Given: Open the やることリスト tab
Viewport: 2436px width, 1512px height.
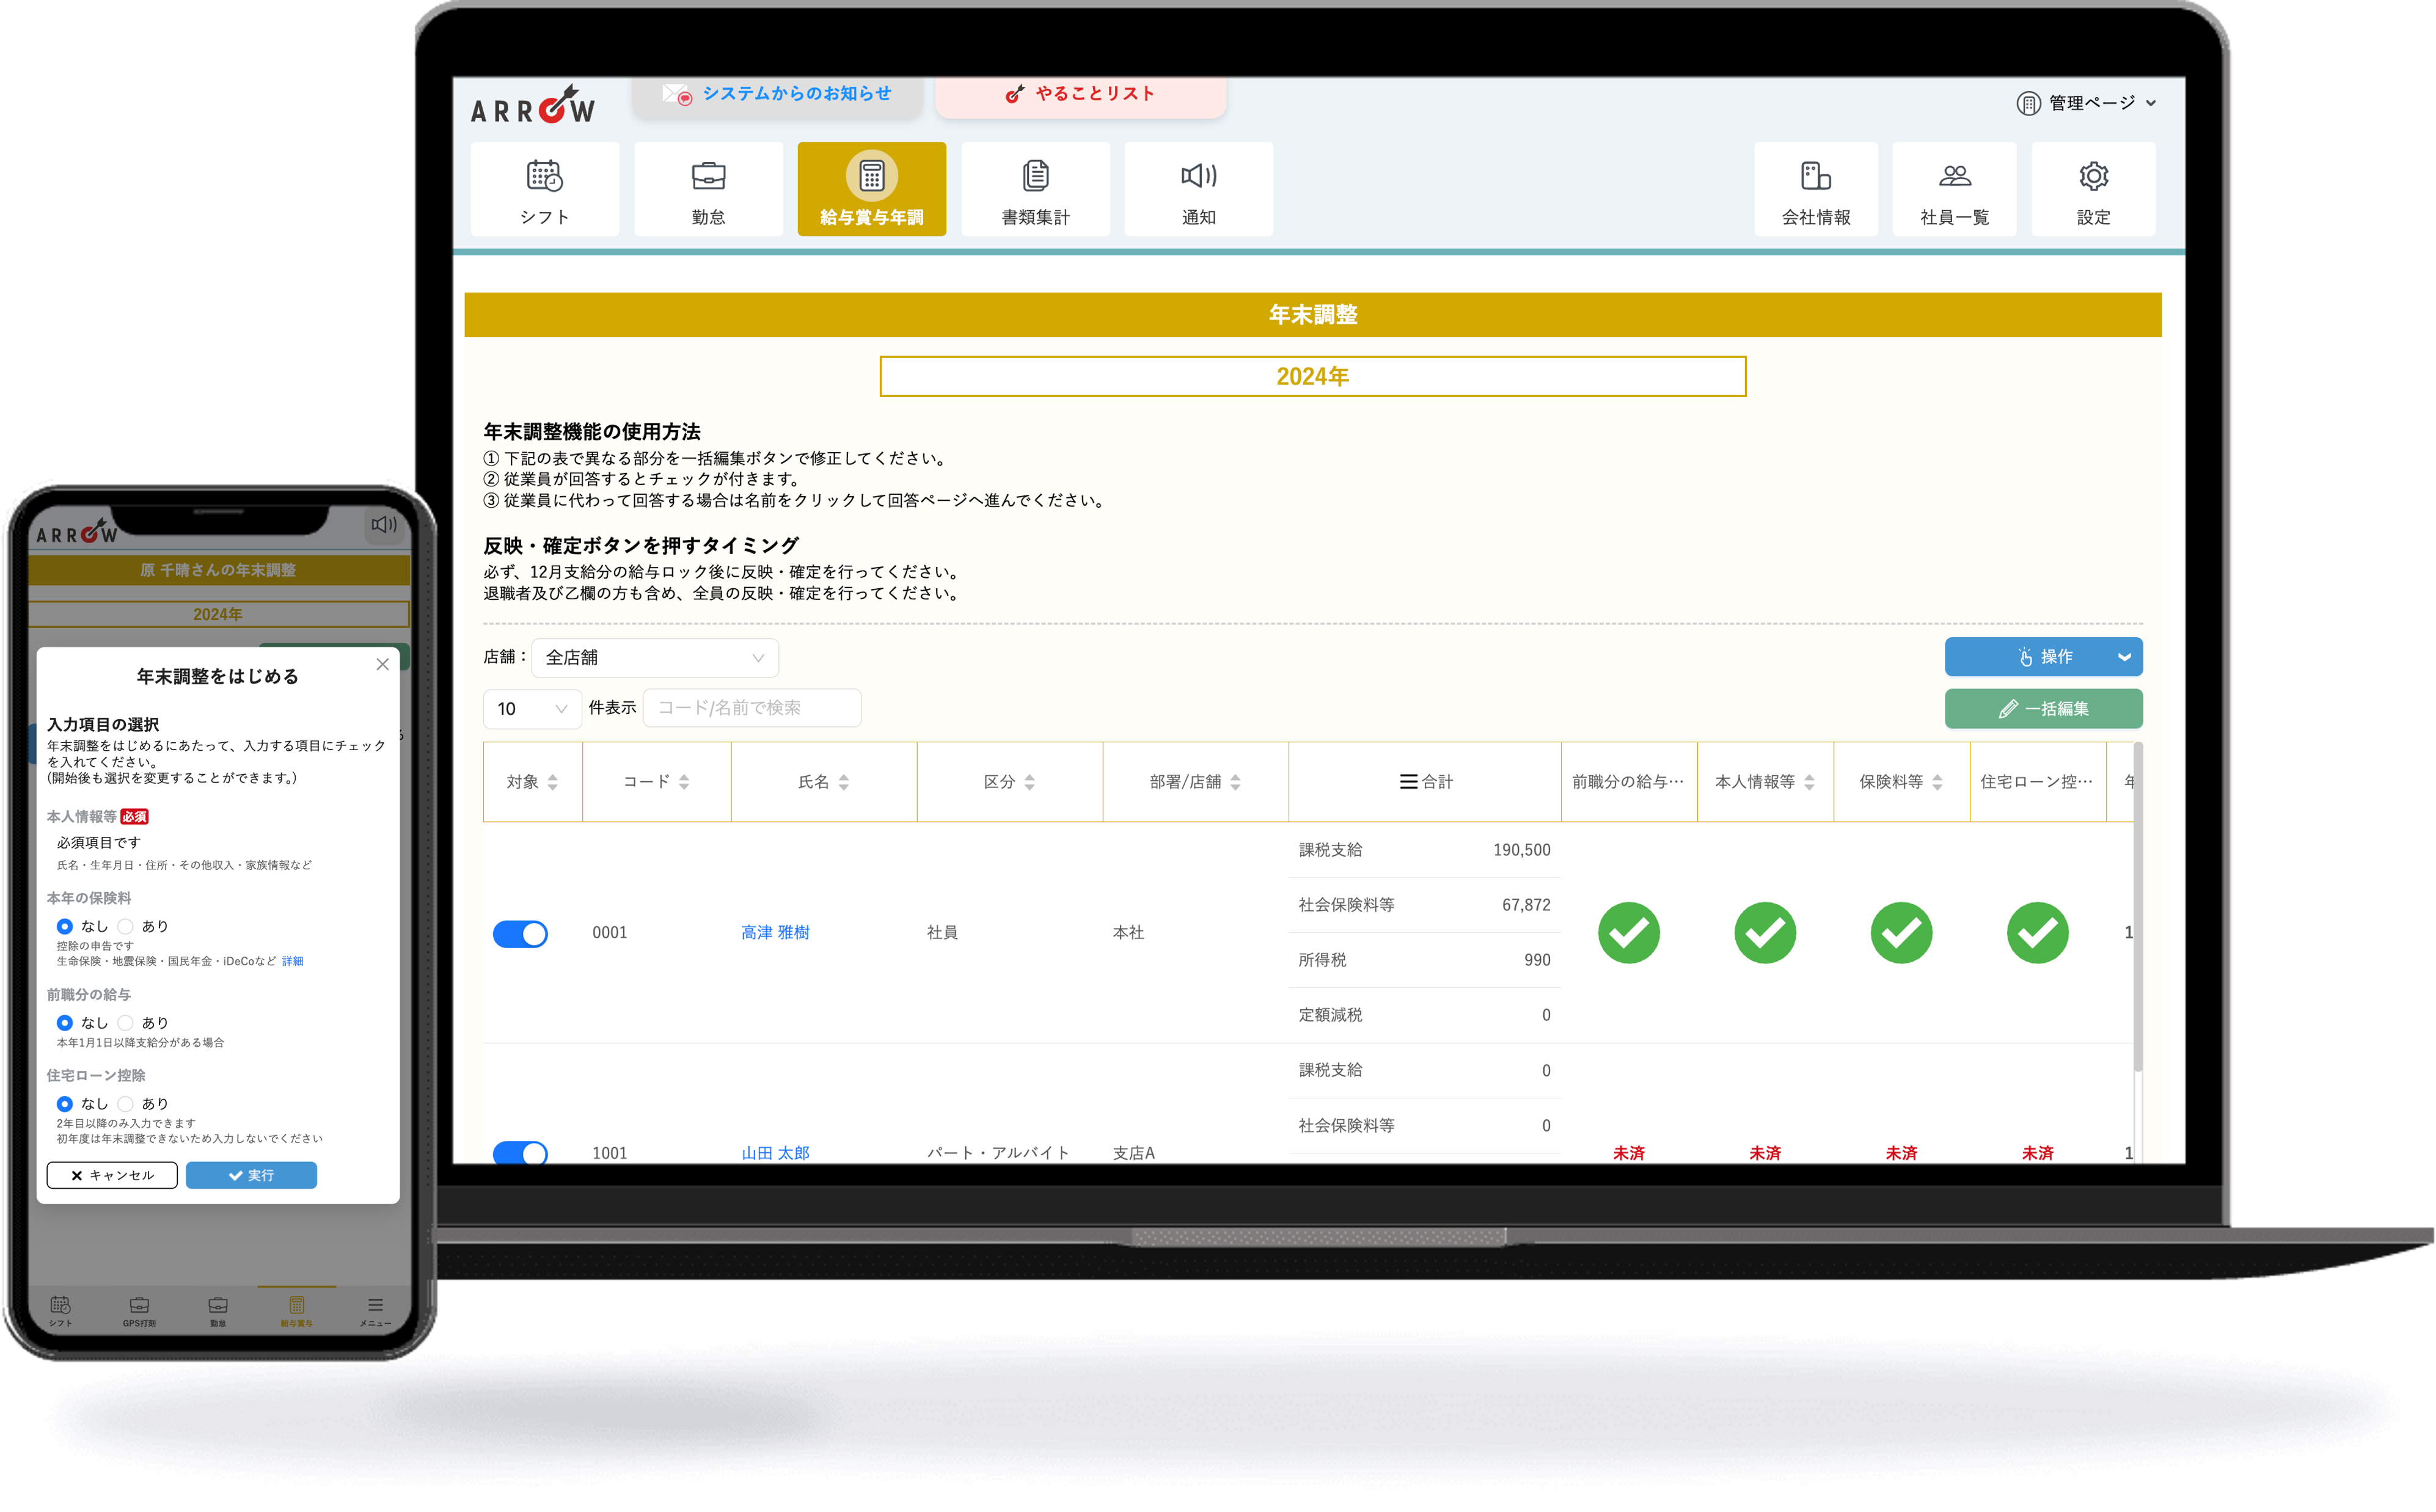Looking at the screenshot, I should coord(1080,95).
